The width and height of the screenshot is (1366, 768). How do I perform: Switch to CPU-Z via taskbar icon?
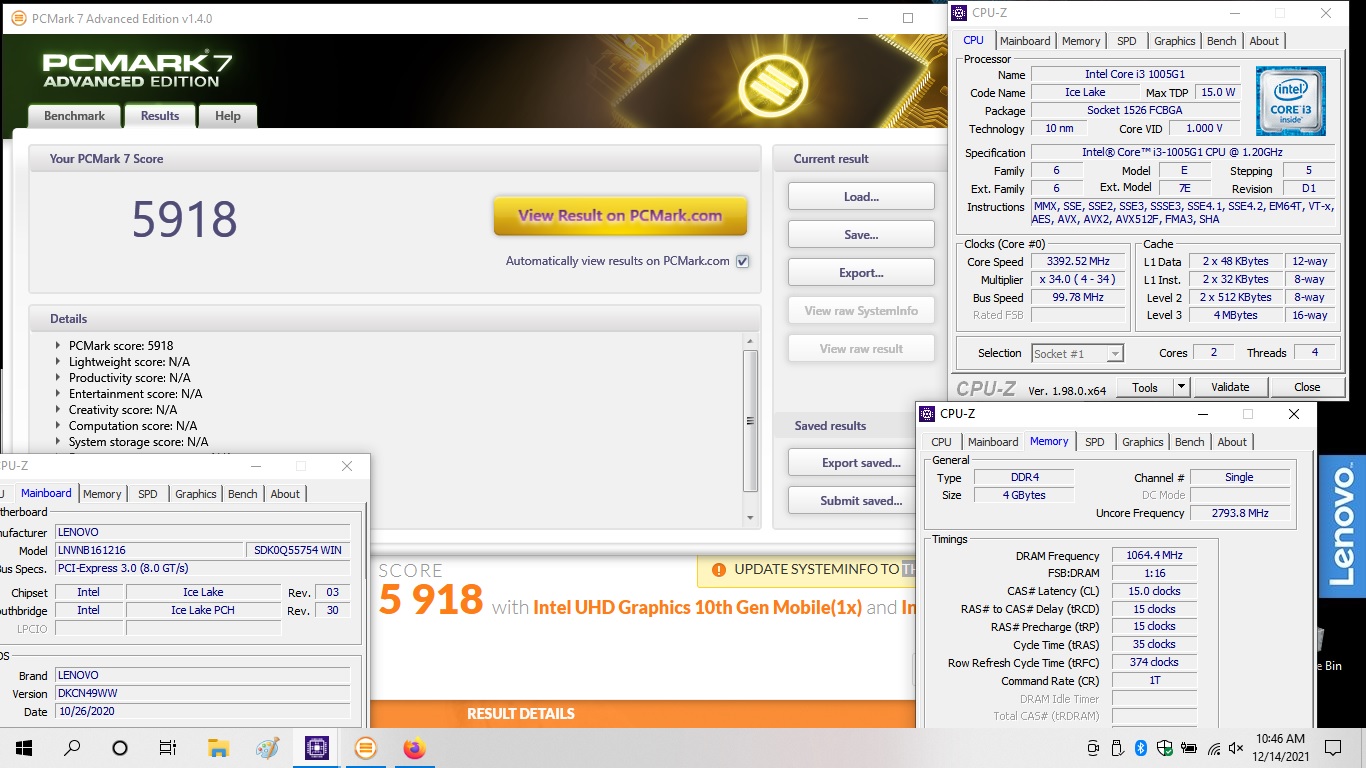317,747
